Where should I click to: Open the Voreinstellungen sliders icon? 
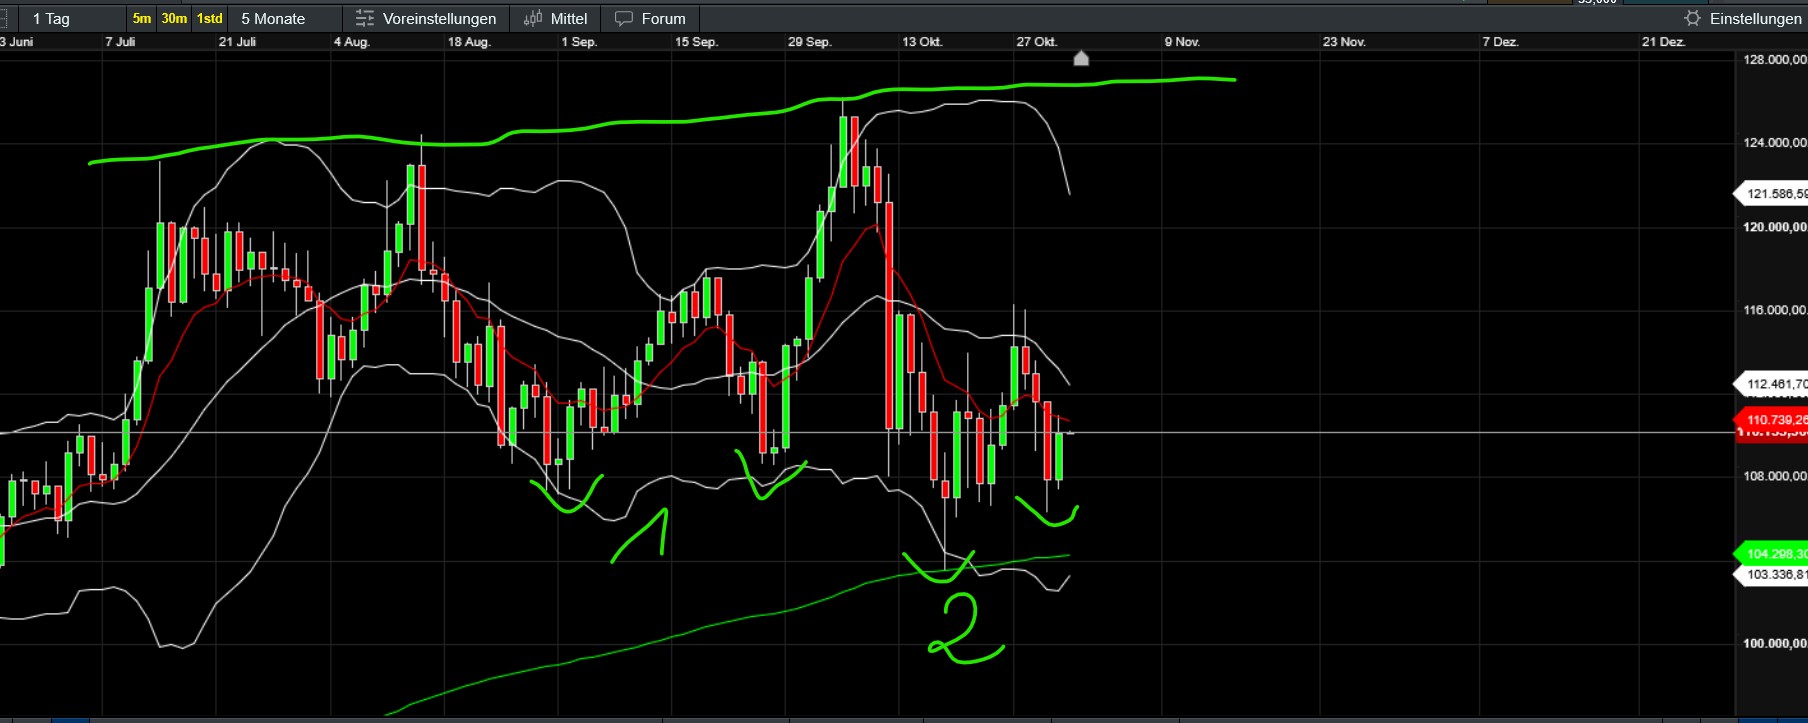(x=365, y=19)
